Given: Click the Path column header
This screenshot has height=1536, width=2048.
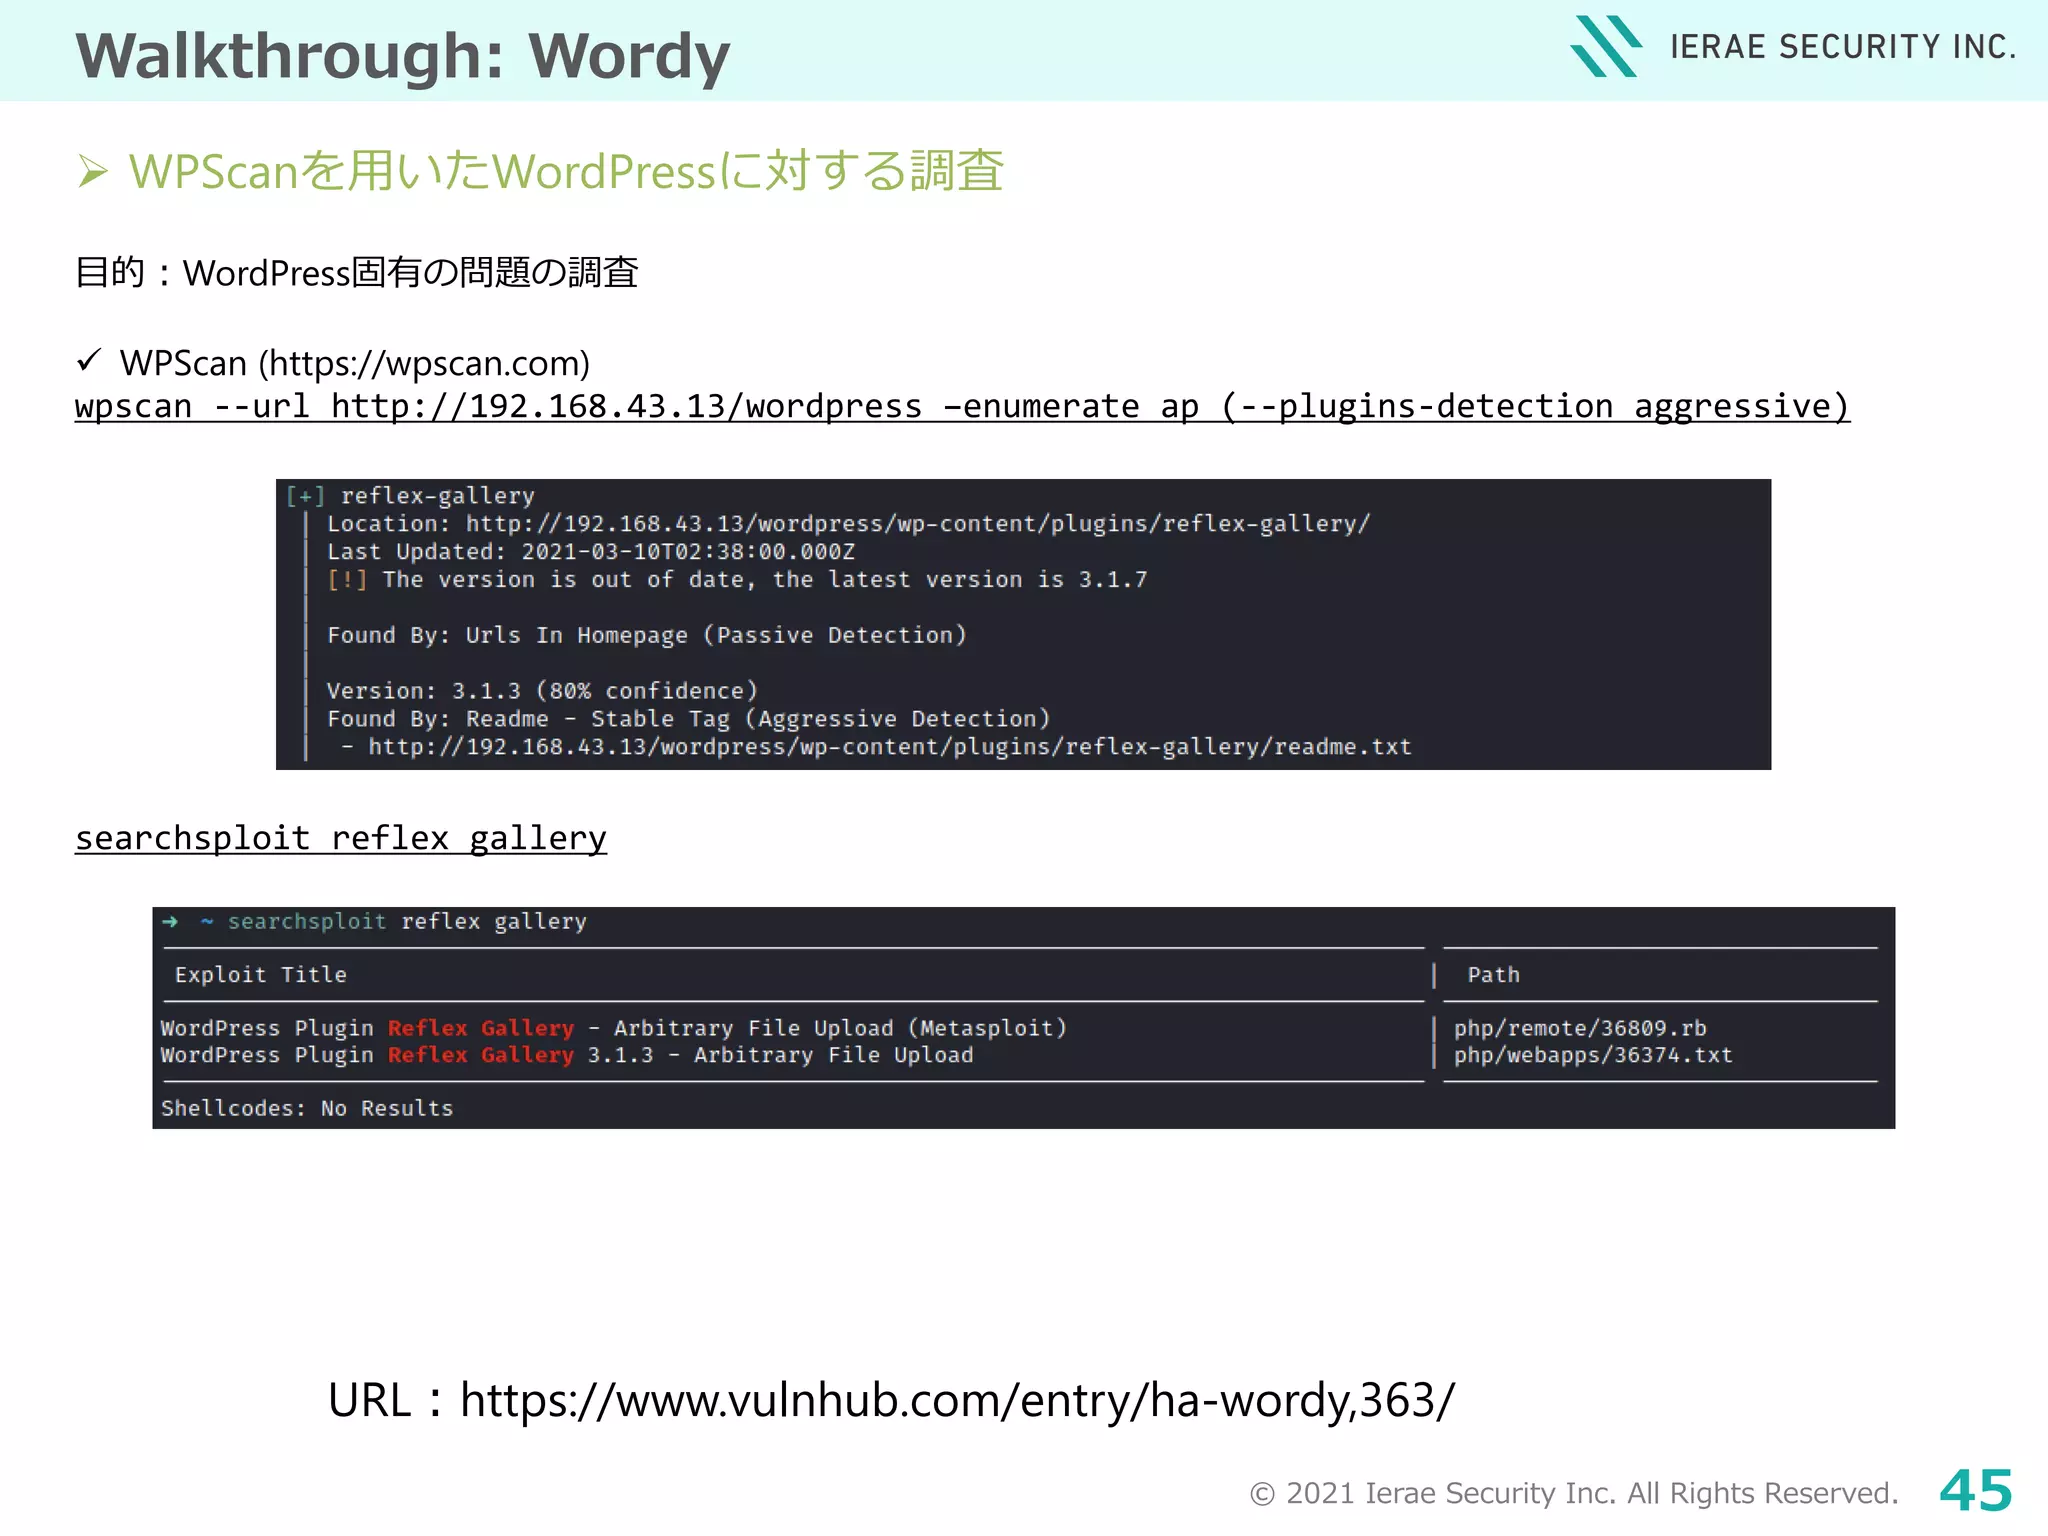Looking at the screenshot, I should (x=1493, y=975).
